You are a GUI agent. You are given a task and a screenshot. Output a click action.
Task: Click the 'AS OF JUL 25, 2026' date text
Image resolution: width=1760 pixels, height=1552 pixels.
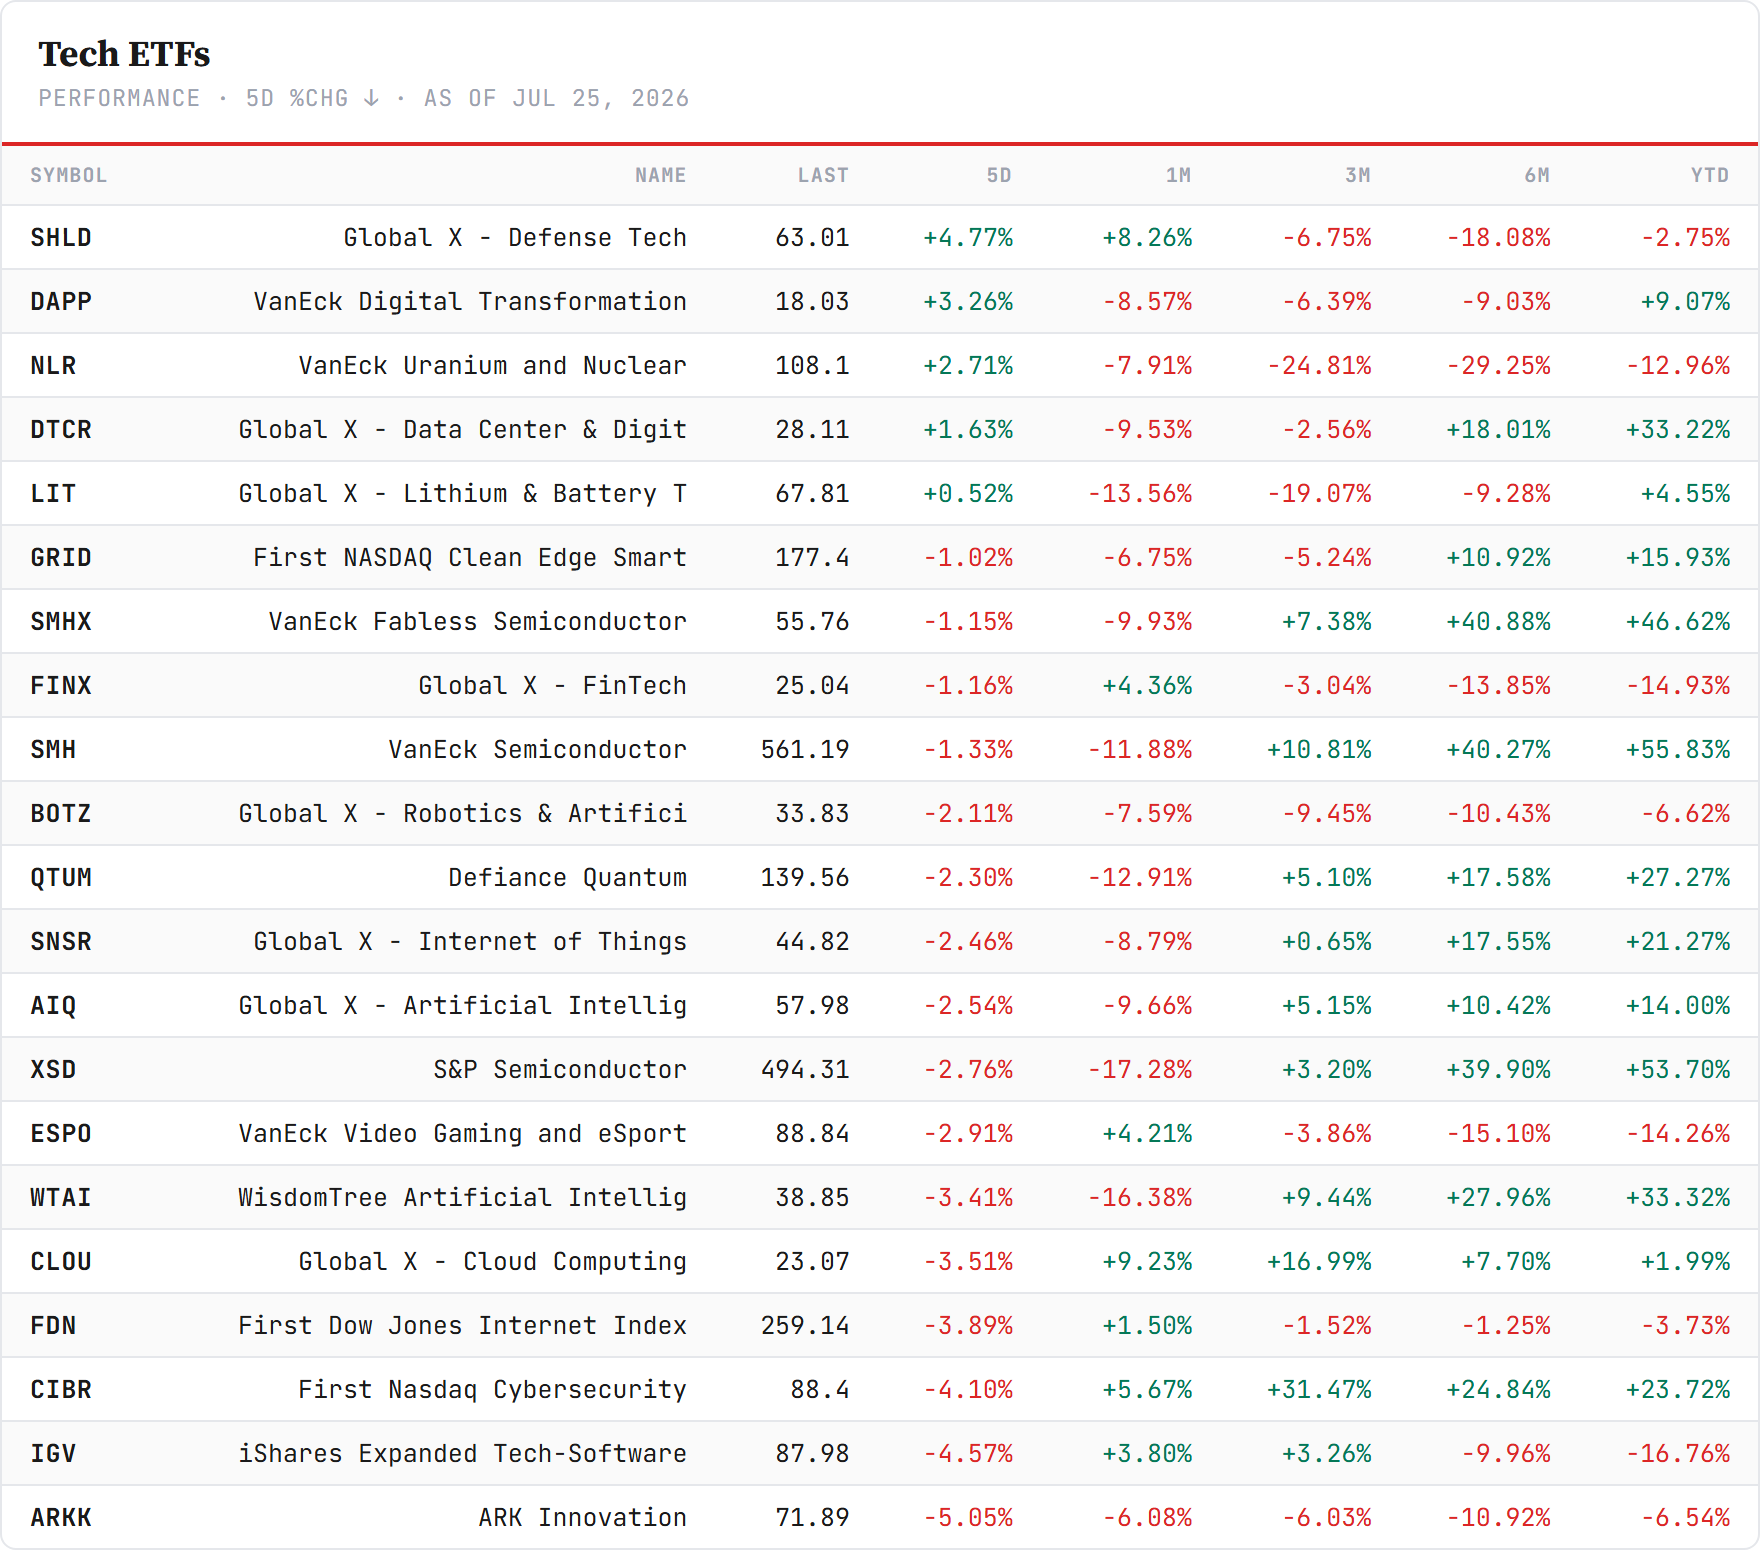coord(556,98)
